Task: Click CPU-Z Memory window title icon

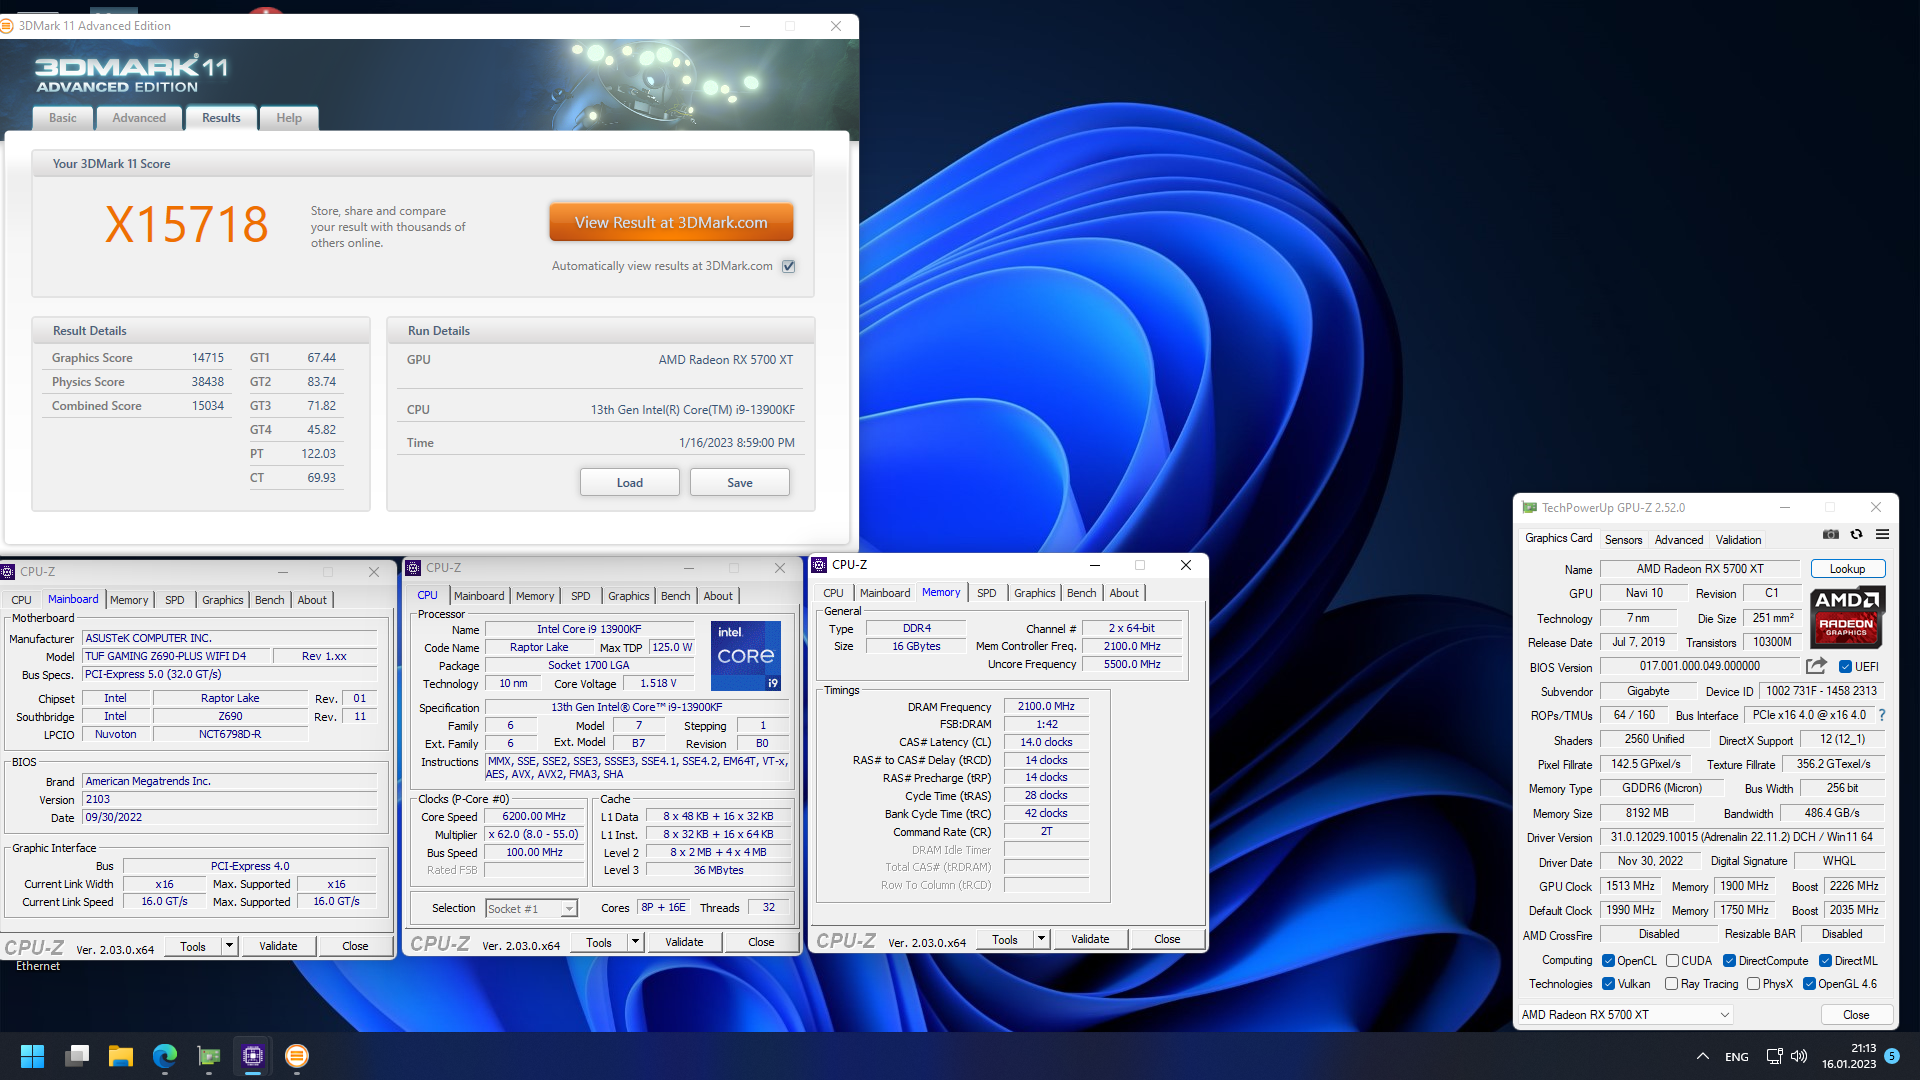Action: (x=819, y=565)
